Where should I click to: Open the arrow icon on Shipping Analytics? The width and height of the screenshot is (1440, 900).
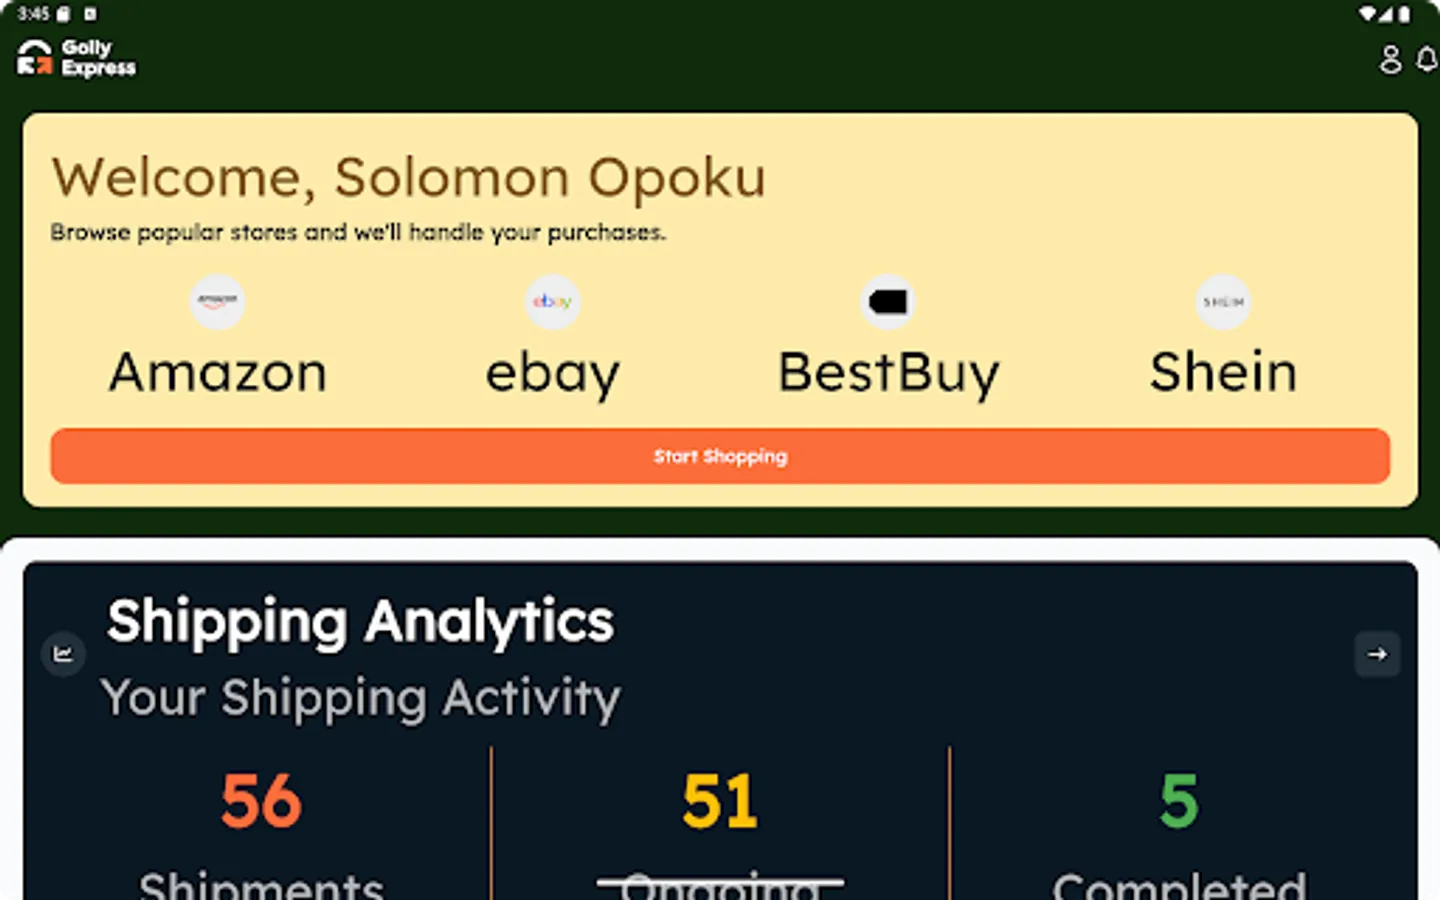[1377, 654]
